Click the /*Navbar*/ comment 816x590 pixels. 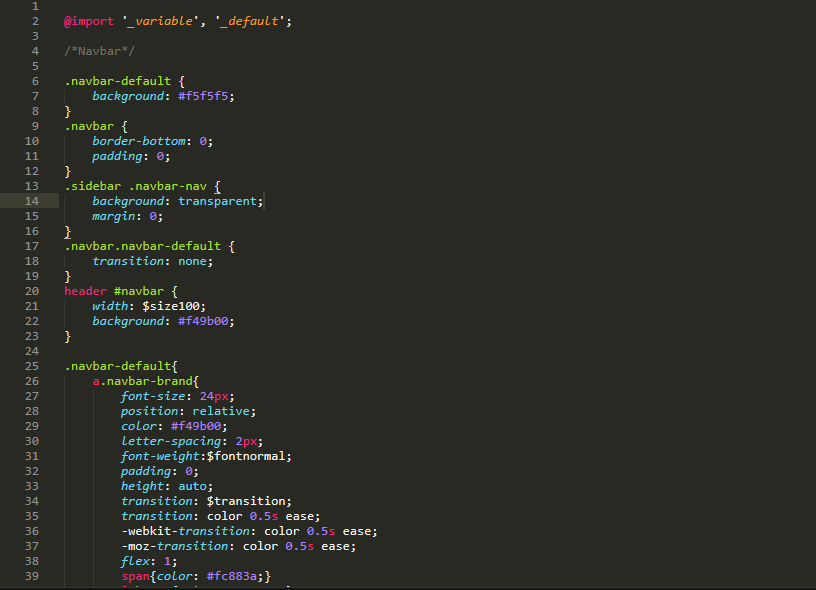point(99,51)
